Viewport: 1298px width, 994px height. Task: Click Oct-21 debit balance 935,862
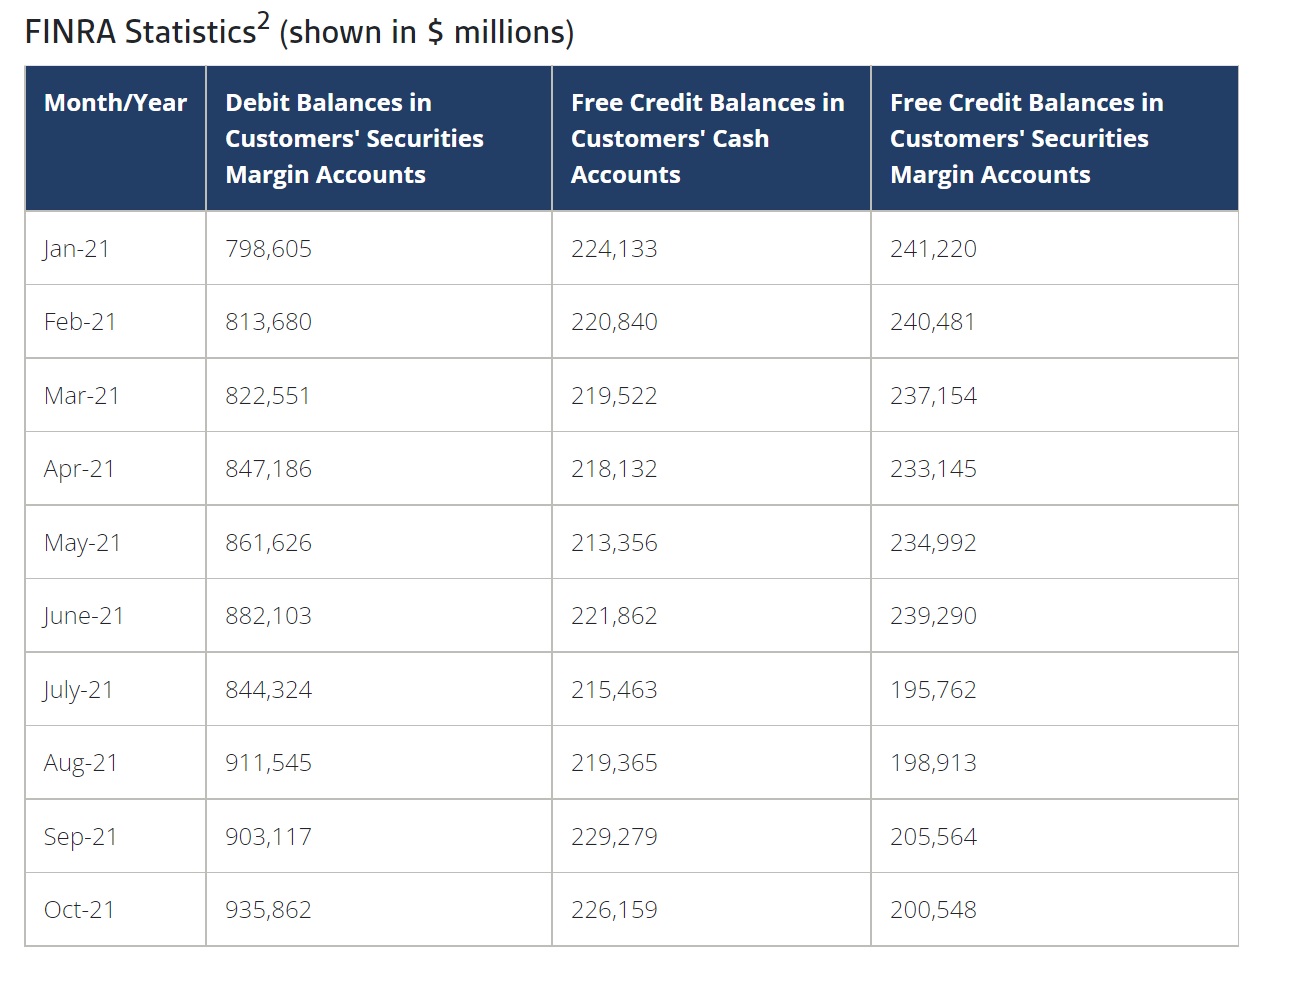268,910
